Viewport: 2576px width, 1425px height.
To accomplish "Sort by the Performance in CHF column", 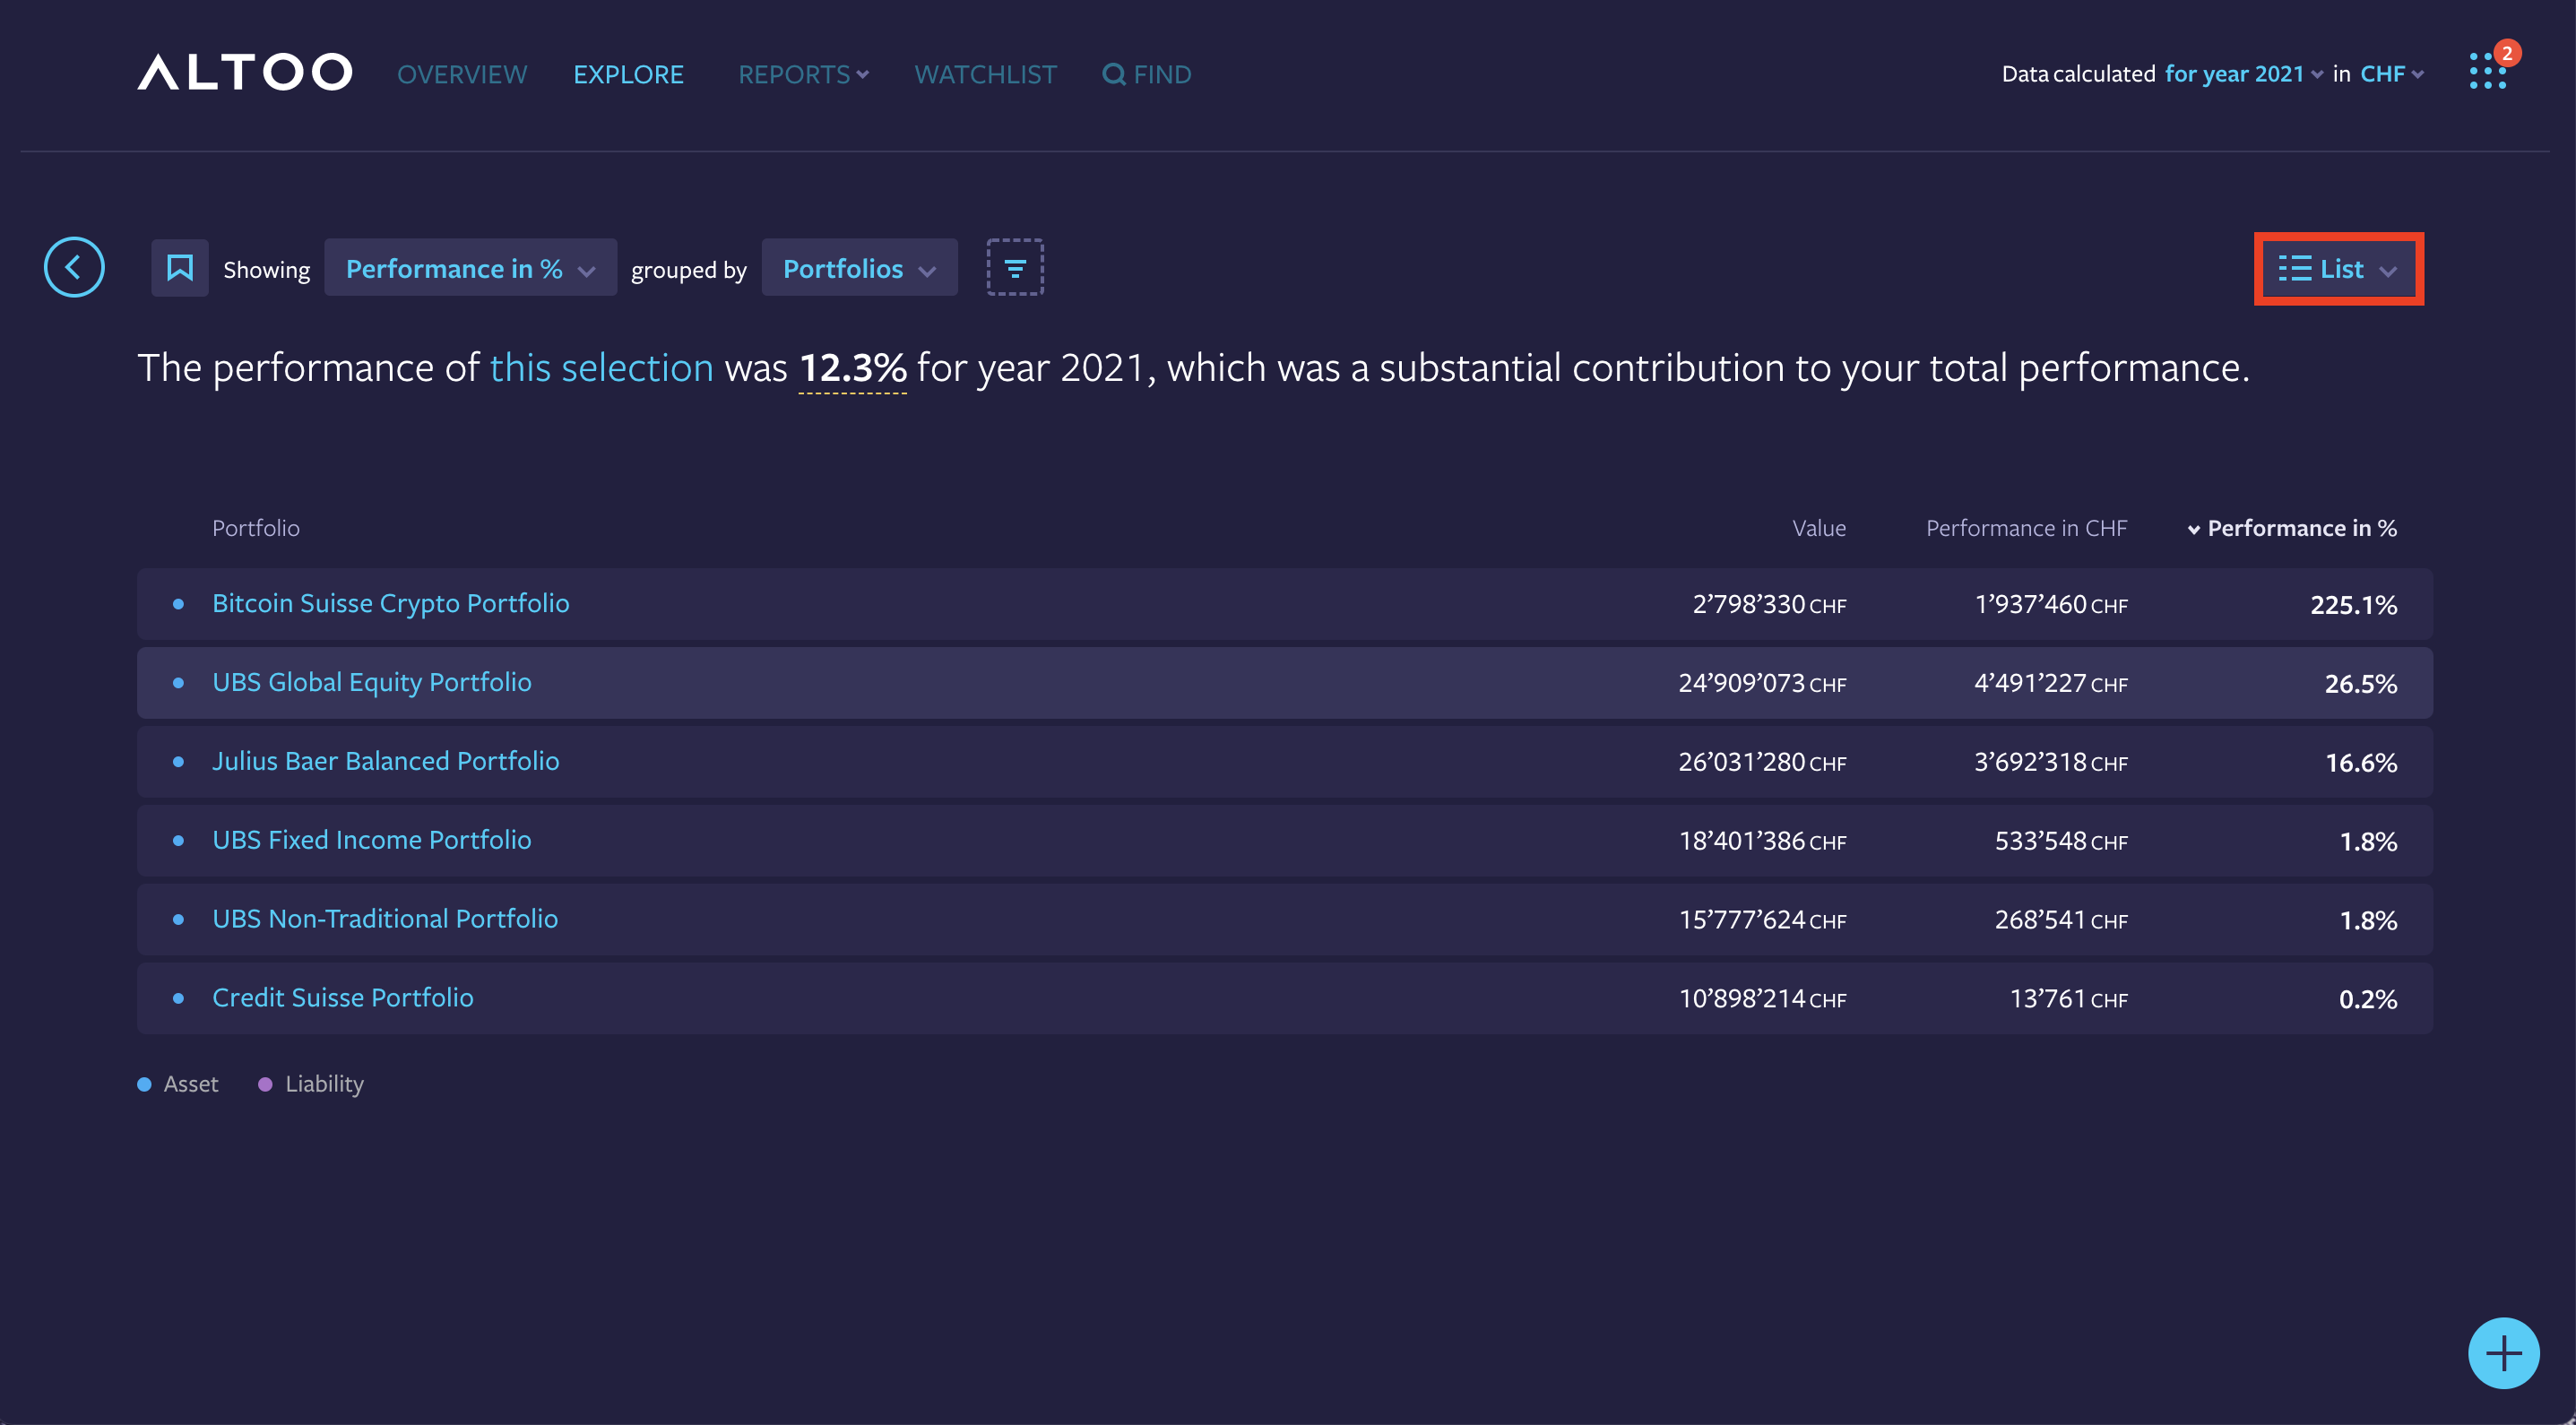I will (2026, 528).
